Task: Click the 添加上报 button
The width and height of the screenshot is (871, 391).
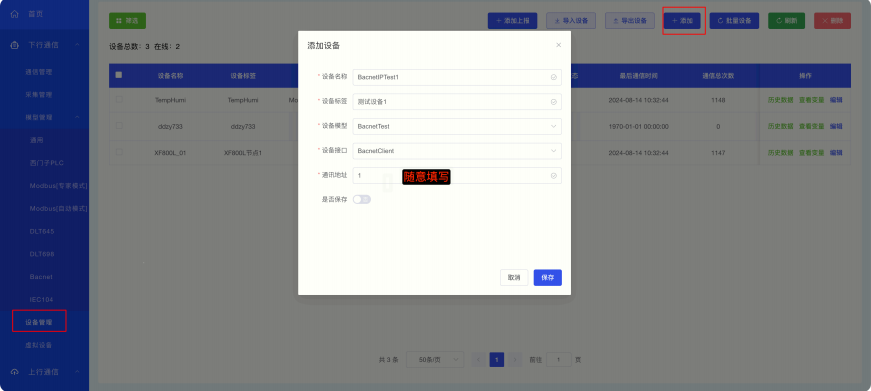Action: click(512, 21)
